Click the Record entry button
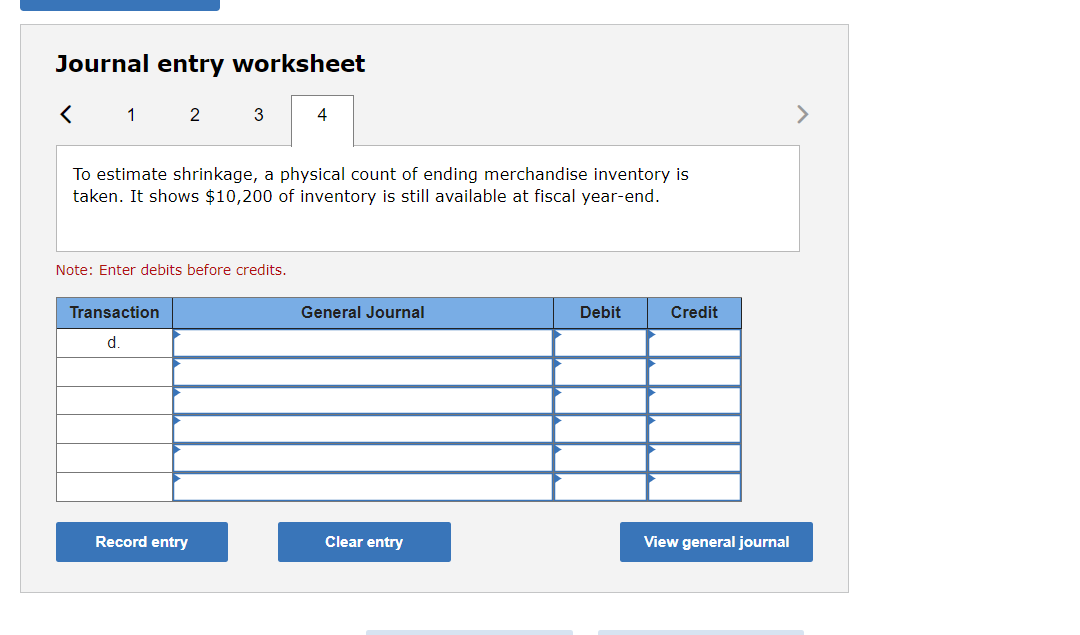This screenshot has width=1080, height=635. tap(141, 541)
